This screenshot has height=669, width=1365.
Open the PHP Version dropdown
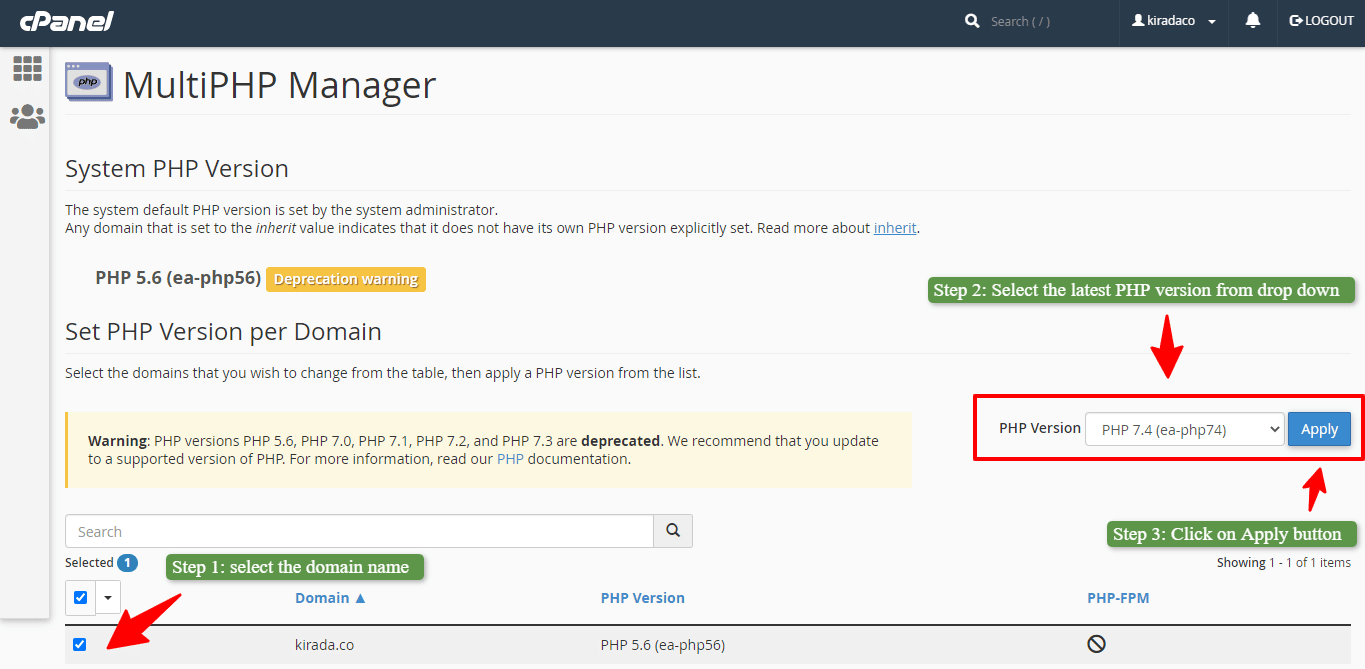coord(1184,429)
